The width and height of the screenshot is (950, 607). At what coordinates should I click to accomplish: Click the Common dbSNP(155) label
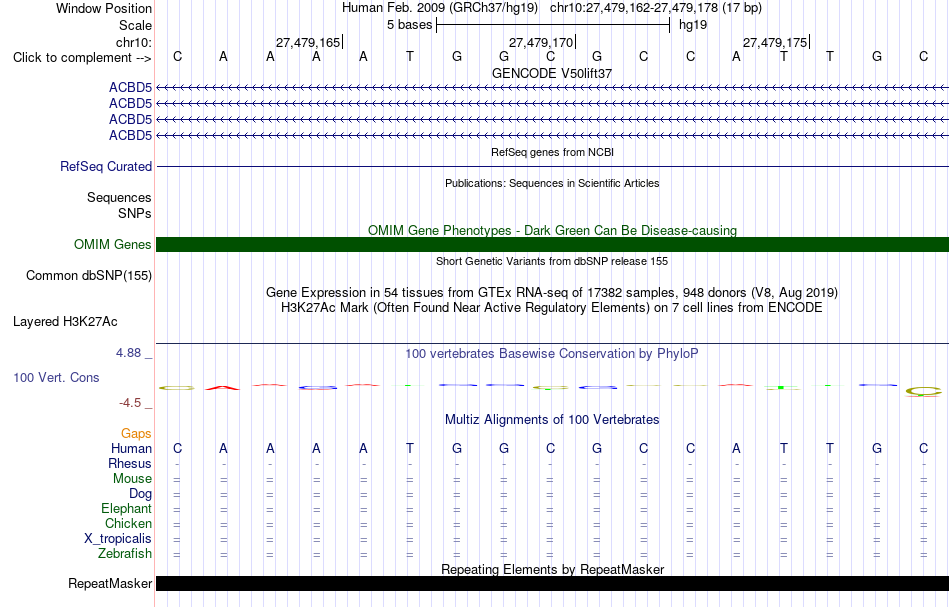coord(89,276)
